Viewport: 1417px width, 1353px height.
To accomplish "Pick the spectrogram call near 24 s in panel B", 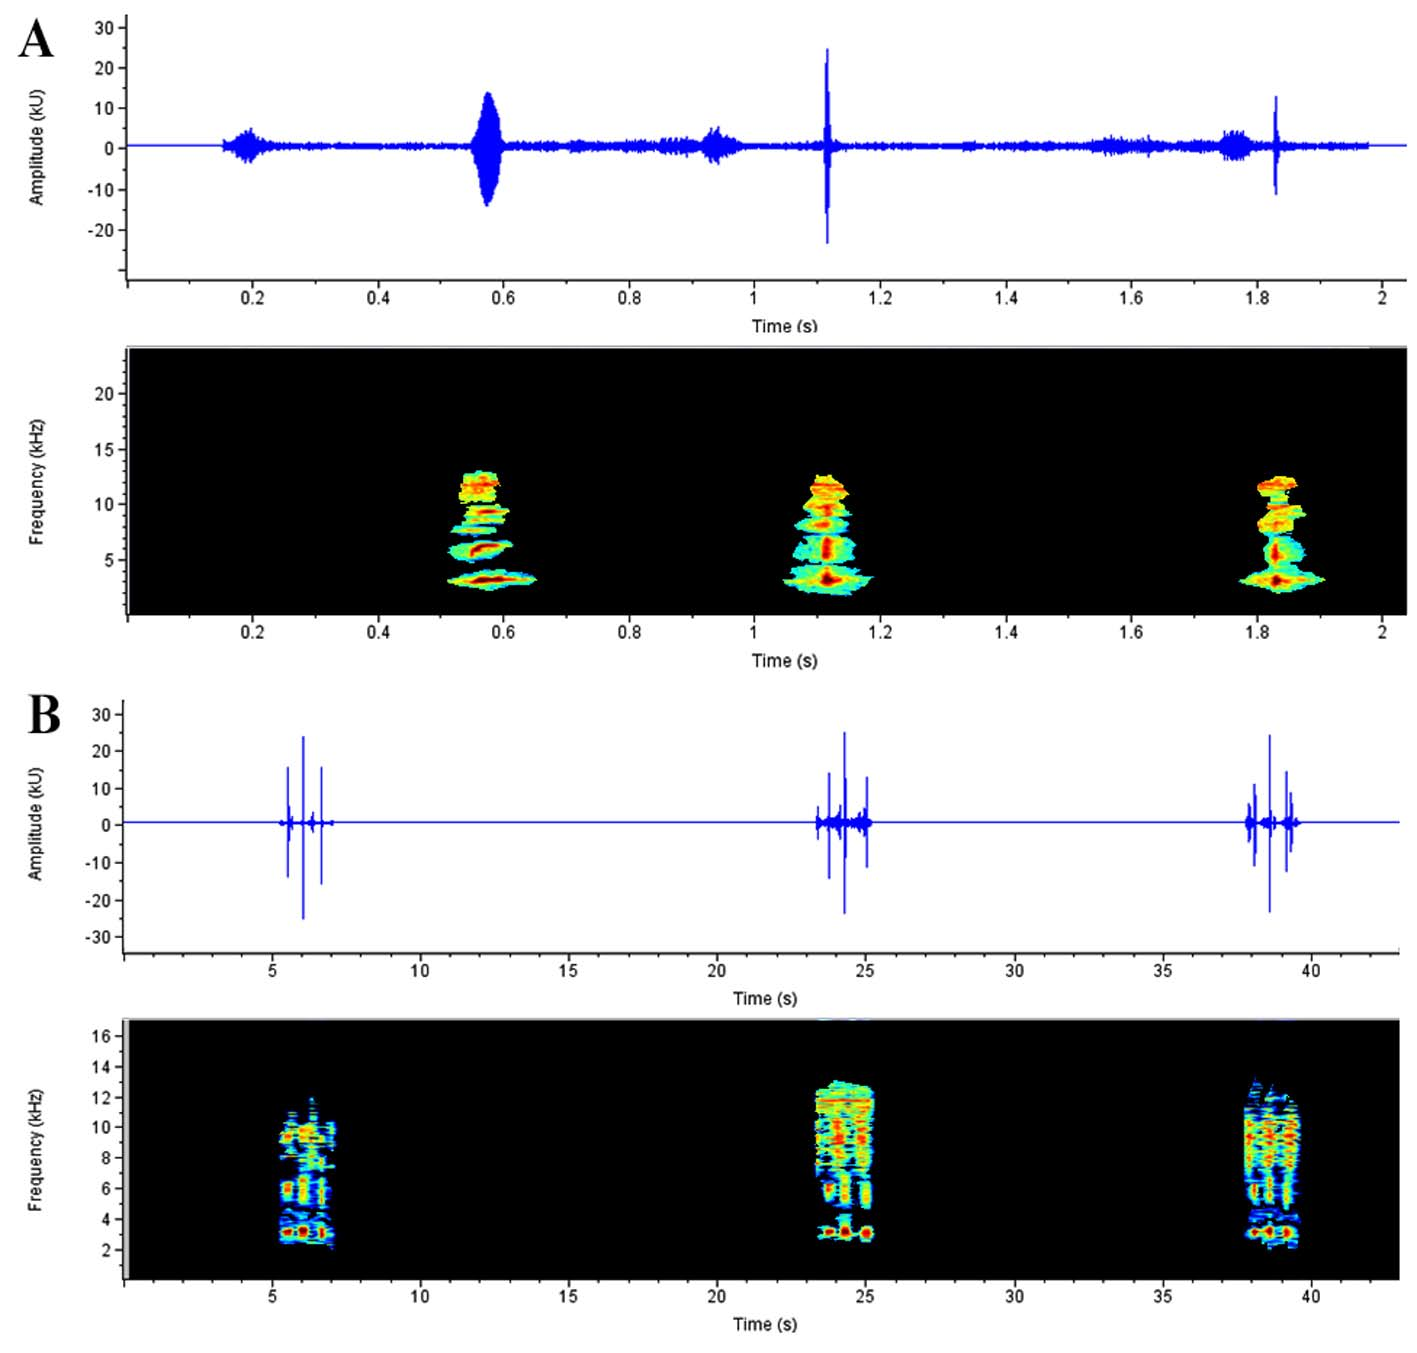I will pyautogui.click(x=845, y=1162).
